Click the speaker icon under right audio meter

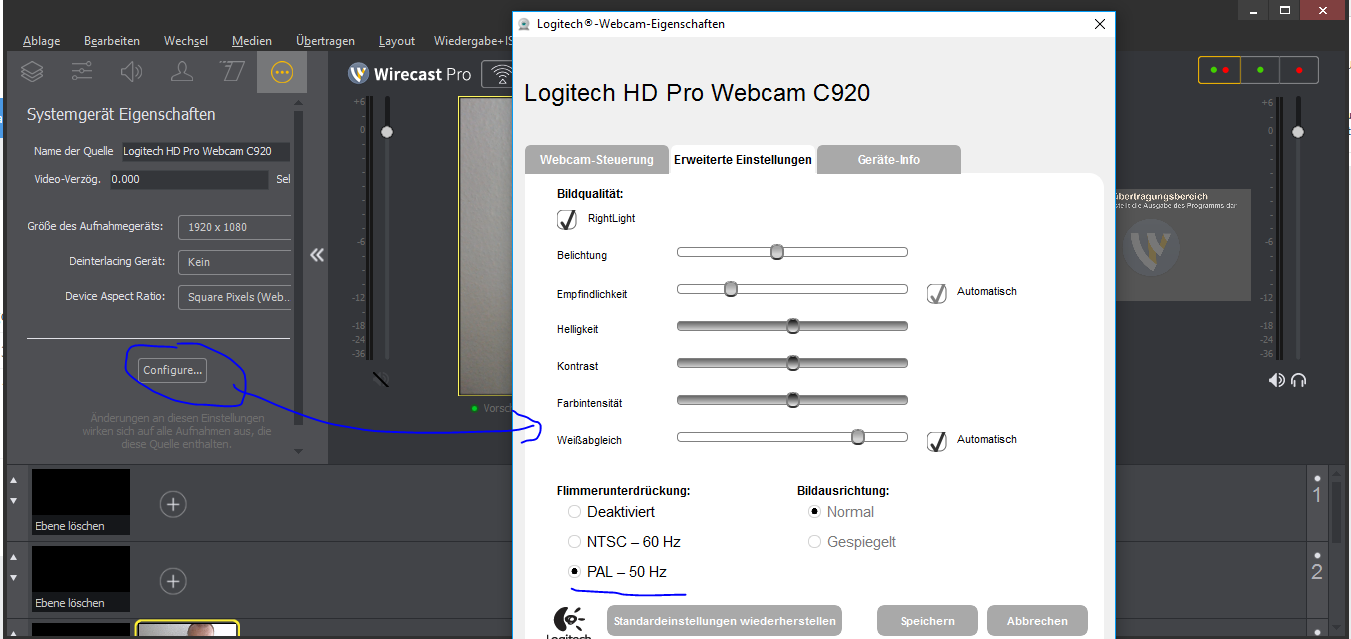click(x=1277, y=380)
